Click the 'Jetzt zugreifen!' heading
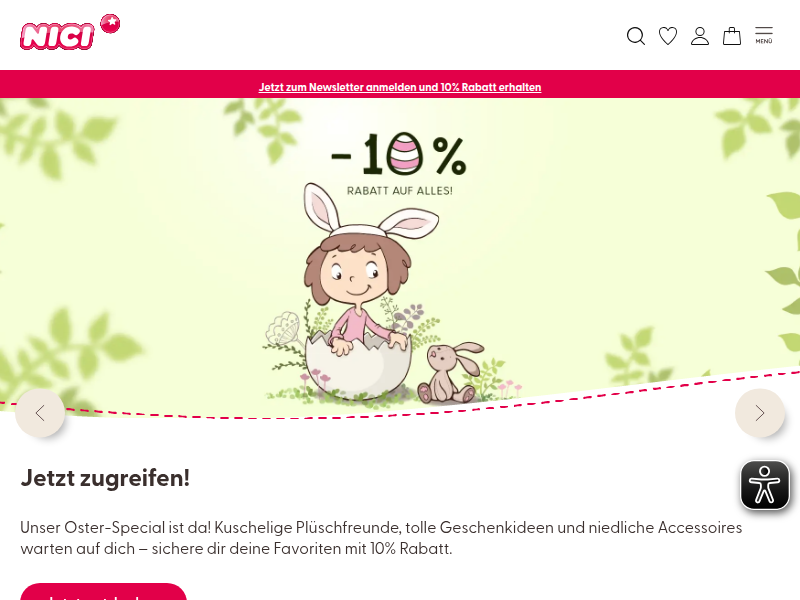 tap(105, 478)
